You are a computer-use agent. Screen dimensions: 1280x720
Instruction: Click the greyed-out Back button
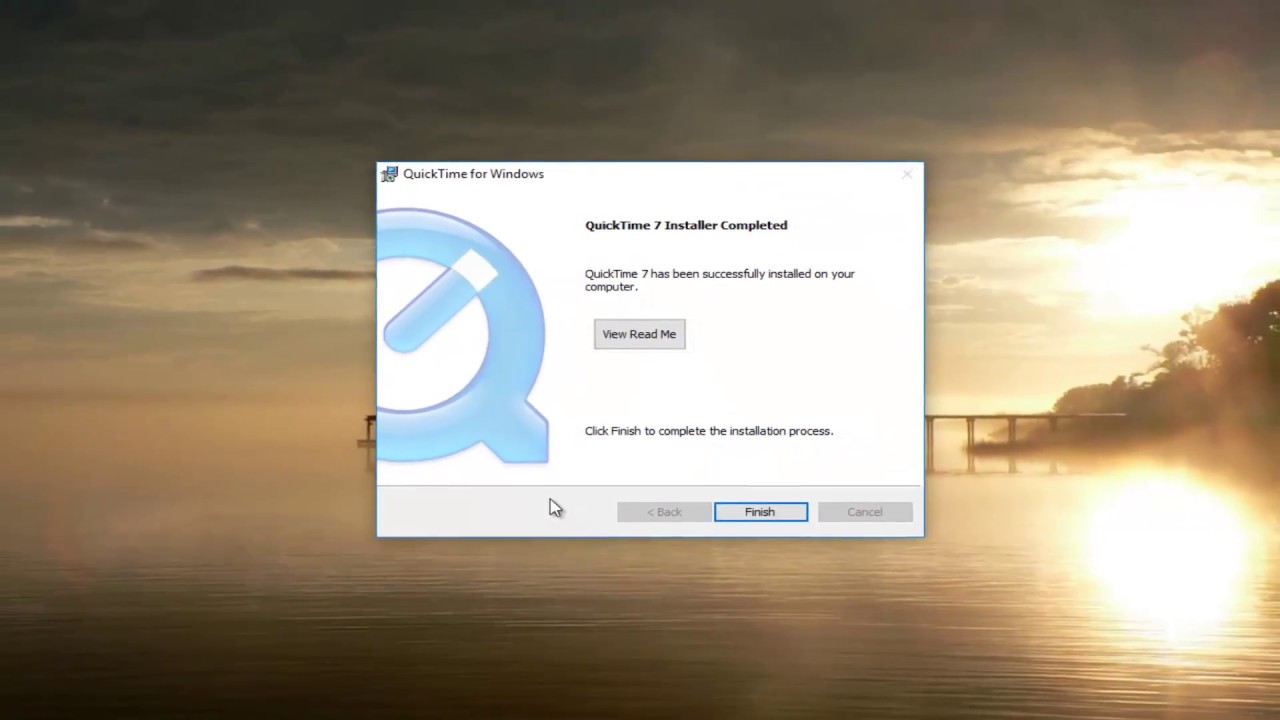[664, 512]
